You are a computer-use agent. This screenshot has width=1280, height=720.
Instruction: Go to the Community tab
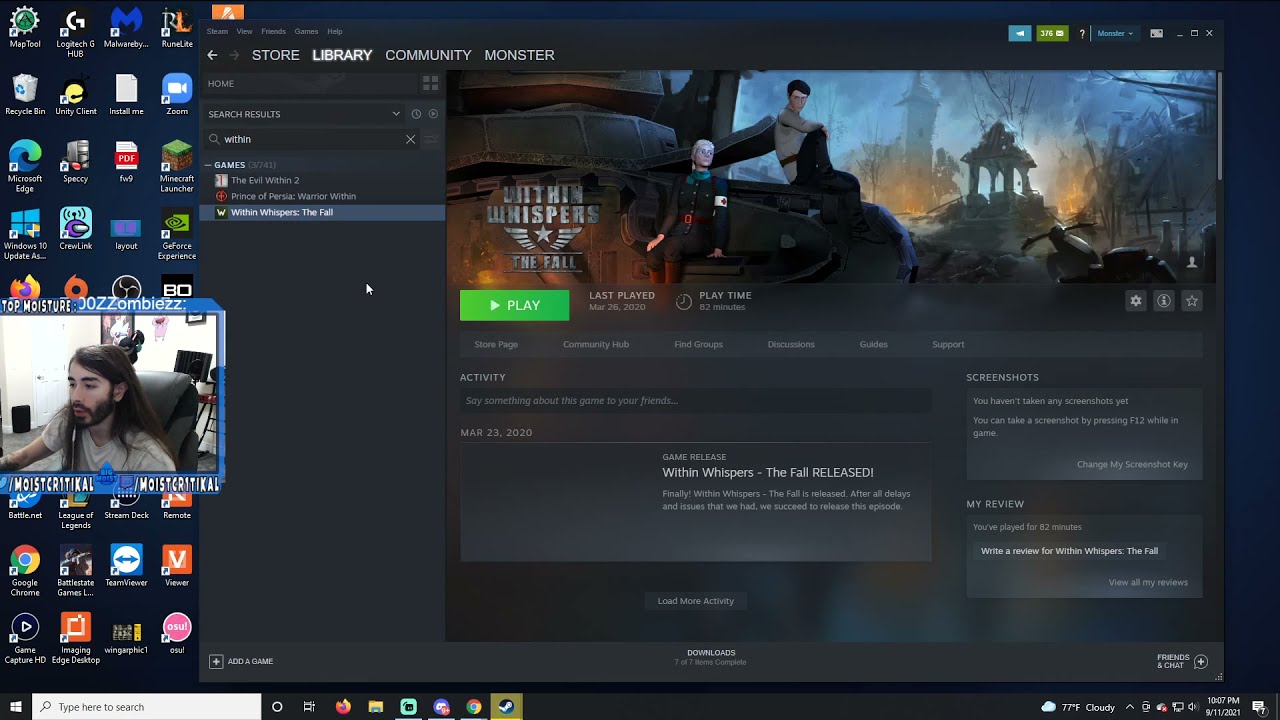click(x=428, y=55)
